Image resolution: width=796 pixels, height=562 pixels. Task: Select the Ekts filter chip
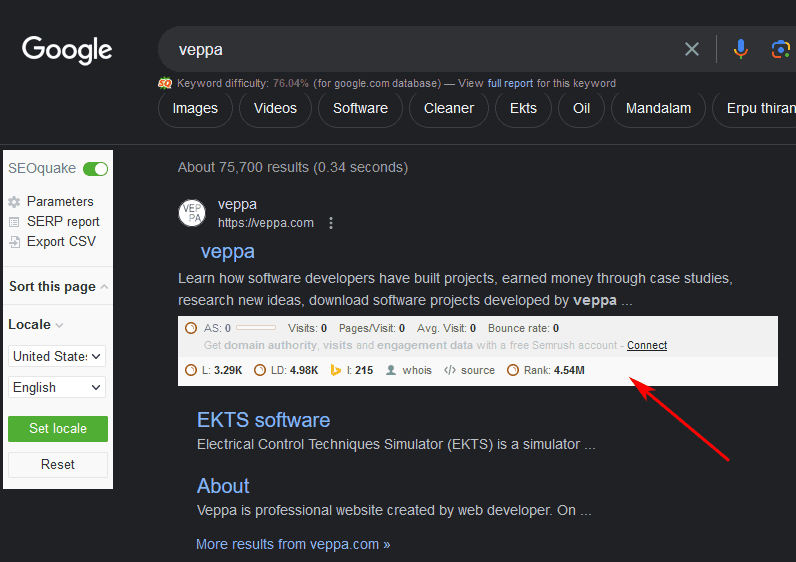pos(523,109)
